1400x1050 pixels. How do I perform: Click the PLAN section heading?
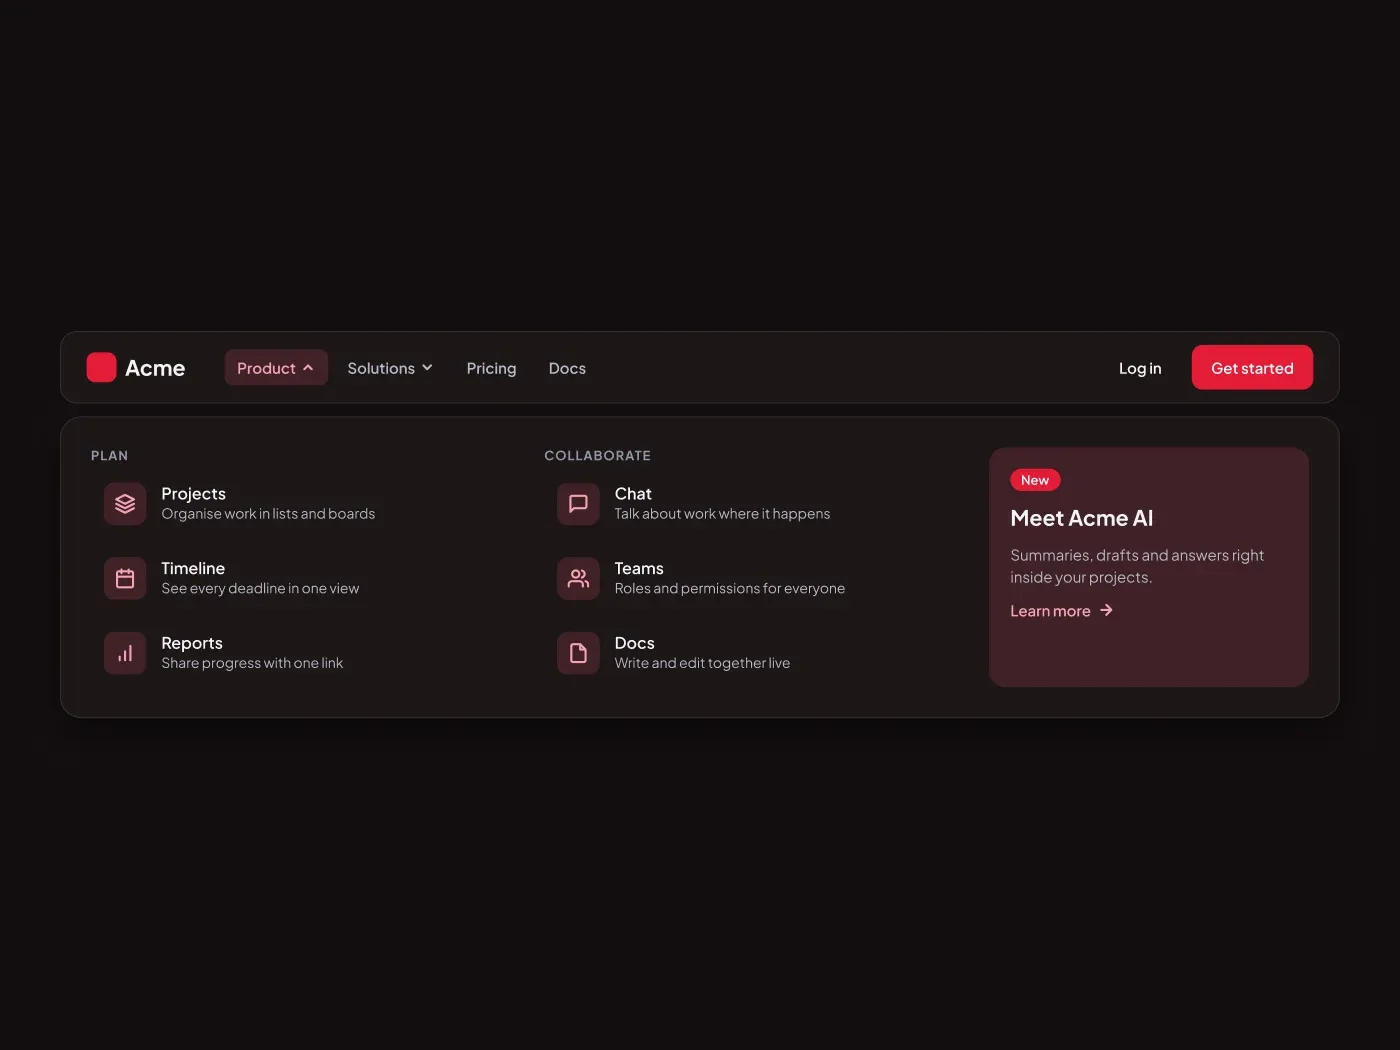pos(109,455)
